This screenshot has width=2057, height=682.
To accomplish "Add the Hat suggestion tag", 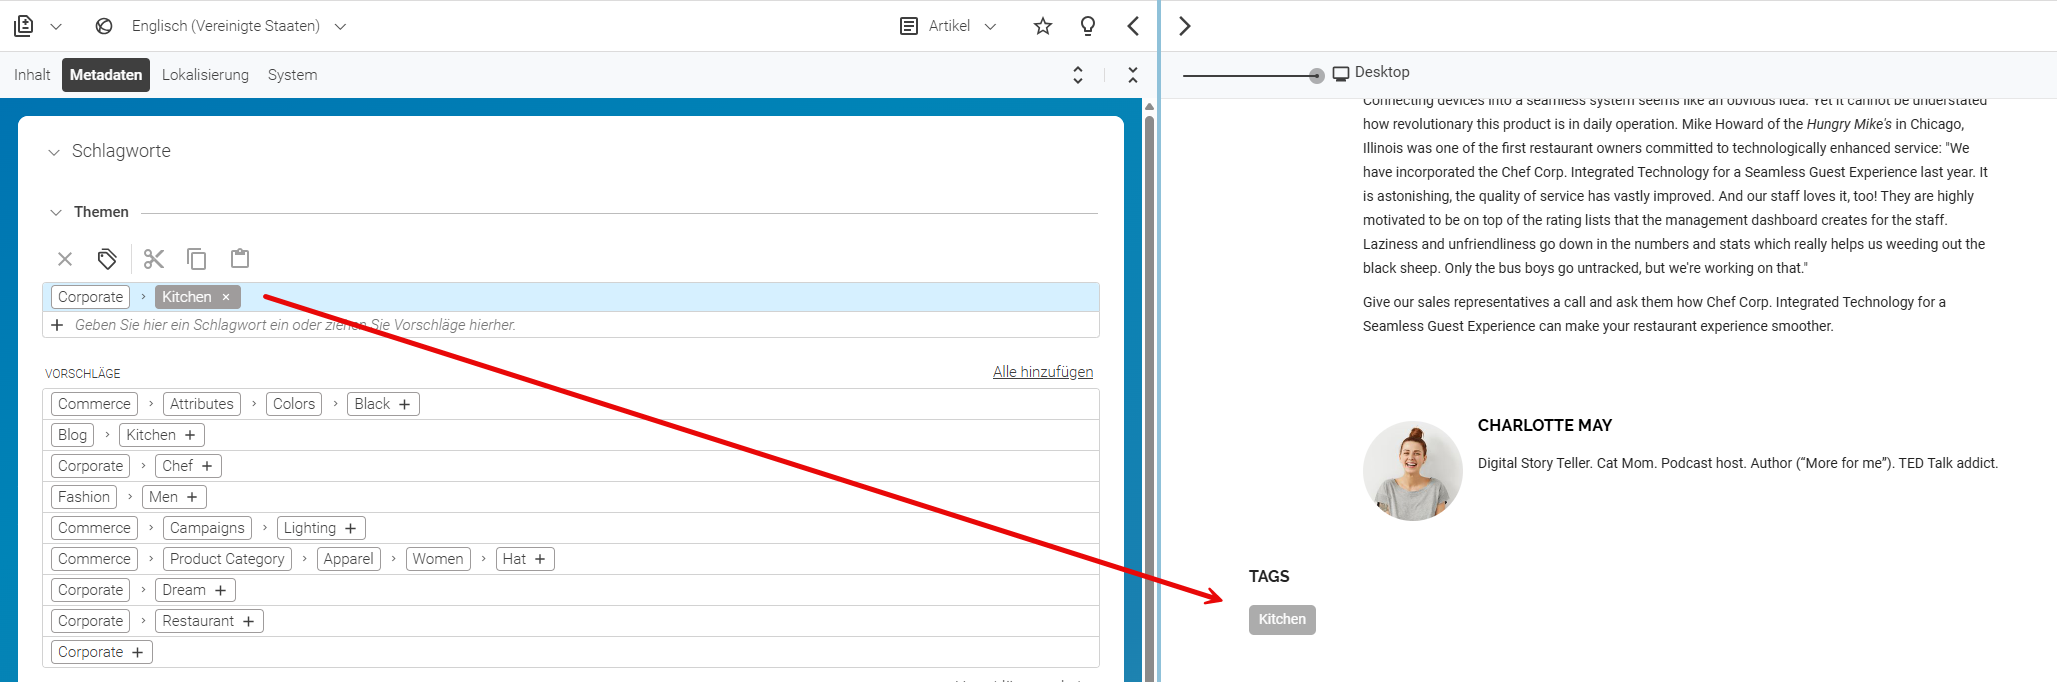I will [x=540, y=559].
